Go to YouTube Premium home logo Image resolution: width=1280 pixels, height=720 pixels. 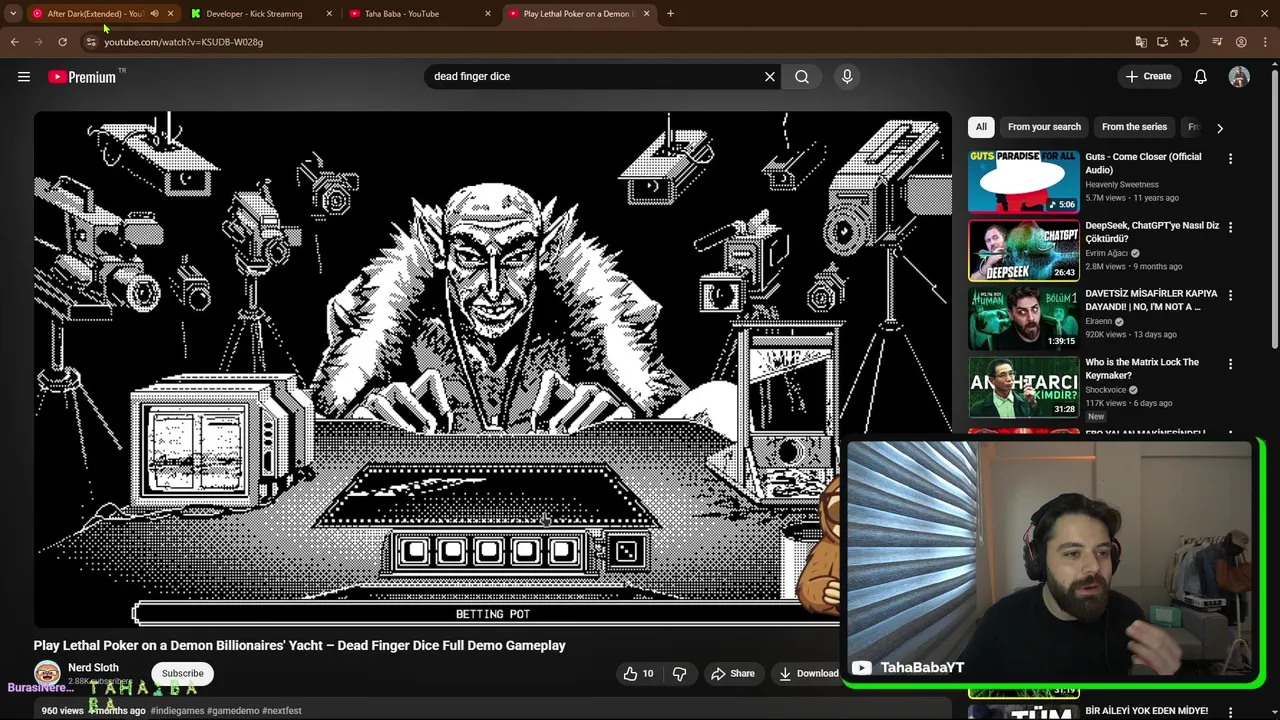click(x=82, y=77)
